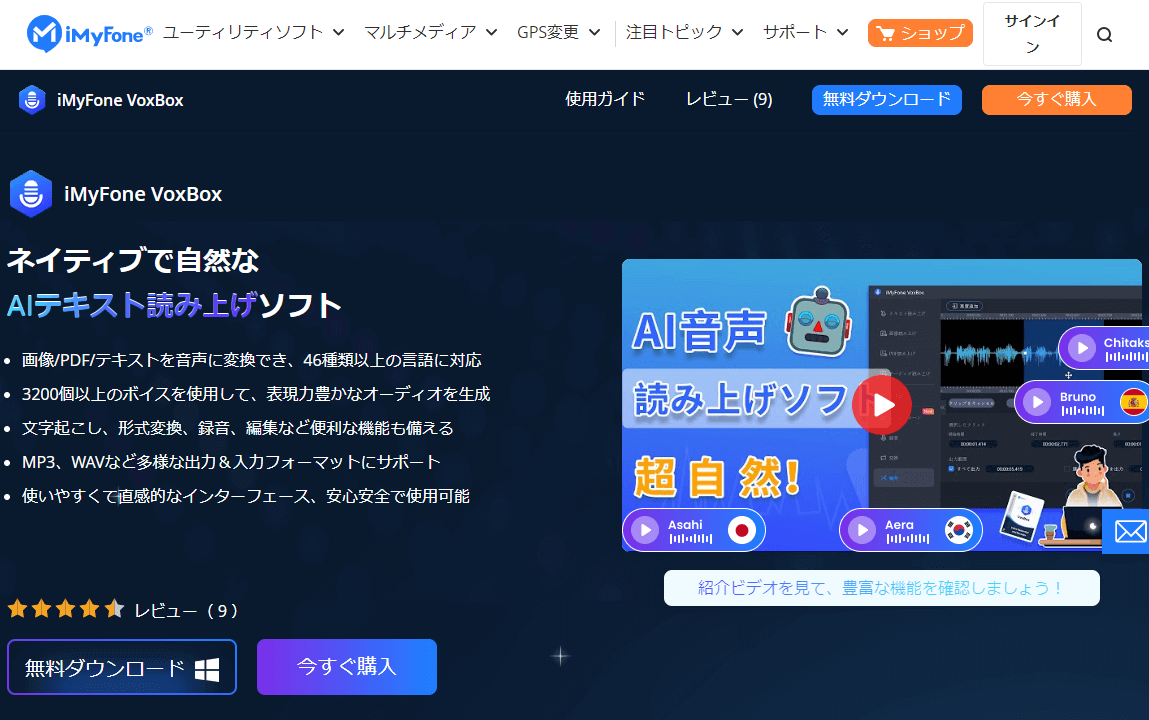Click レビュー（9）text beside stars
Image resolution: width=1149 pixels, height=720 pixels.
(186, 610)
